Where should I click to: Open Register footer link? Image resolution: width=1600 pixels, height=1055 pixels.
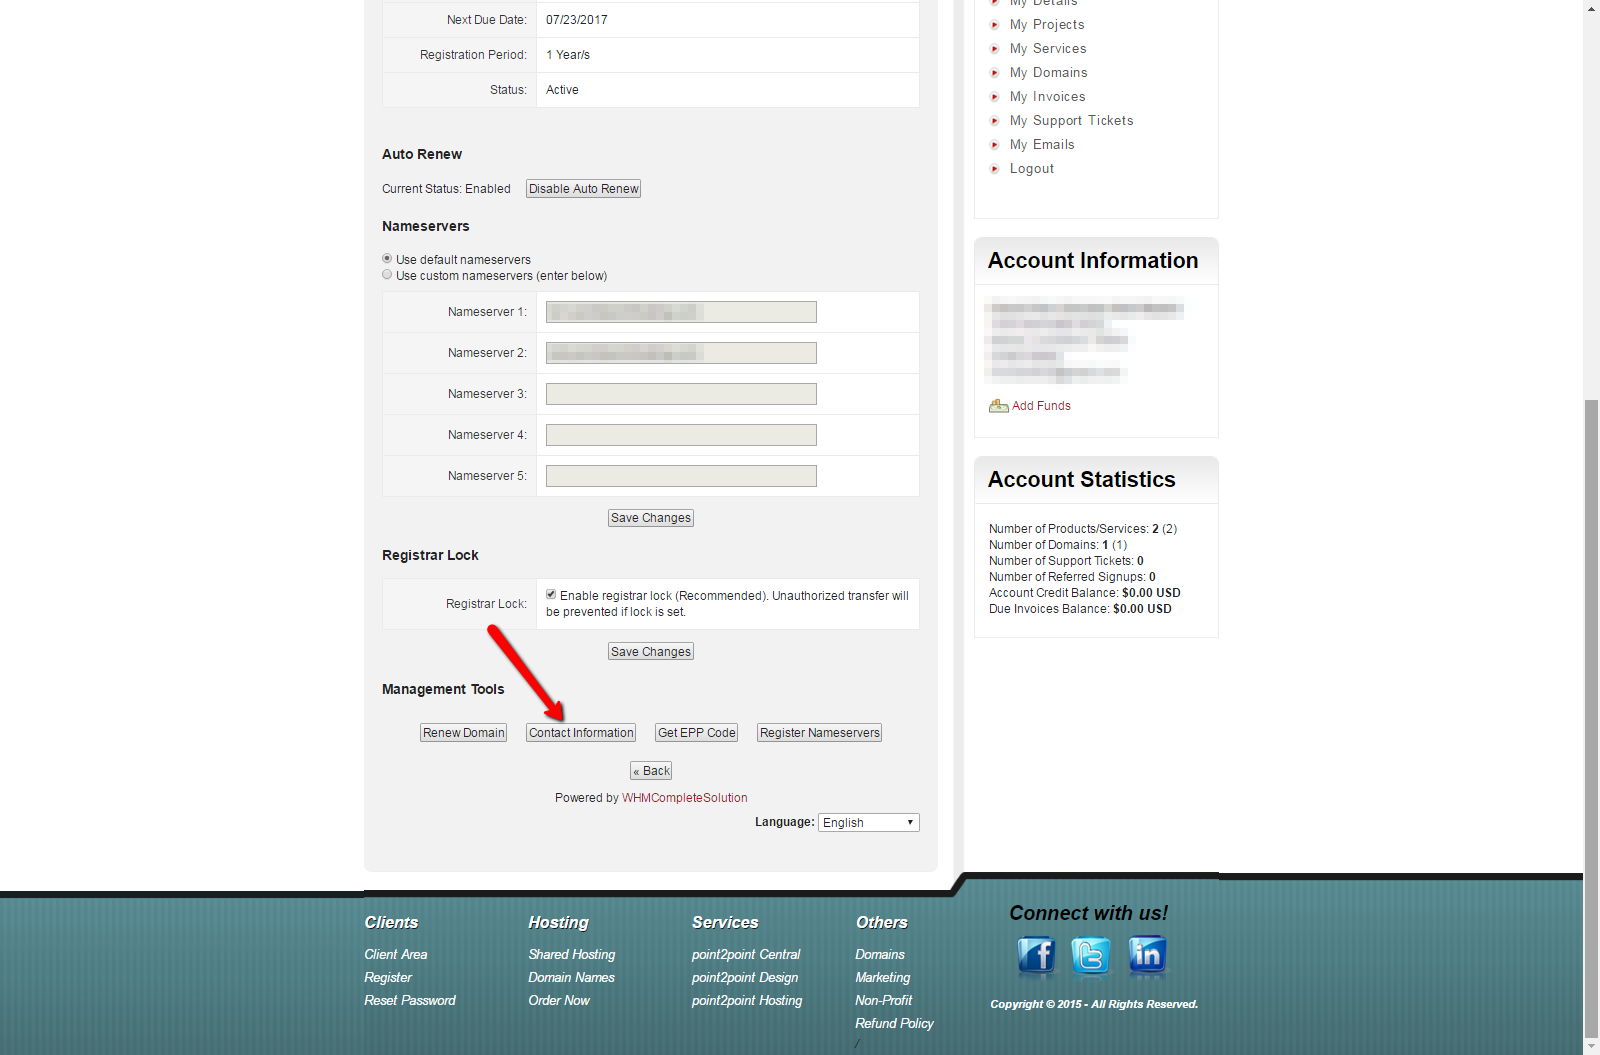click(x=388, y=978)
